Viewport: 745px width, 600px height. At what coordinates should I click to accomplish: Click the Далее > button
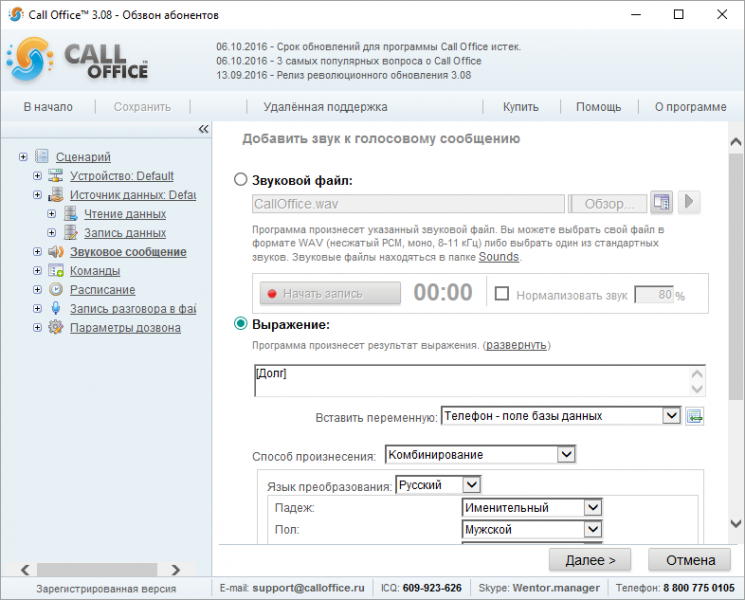[590, 560]
